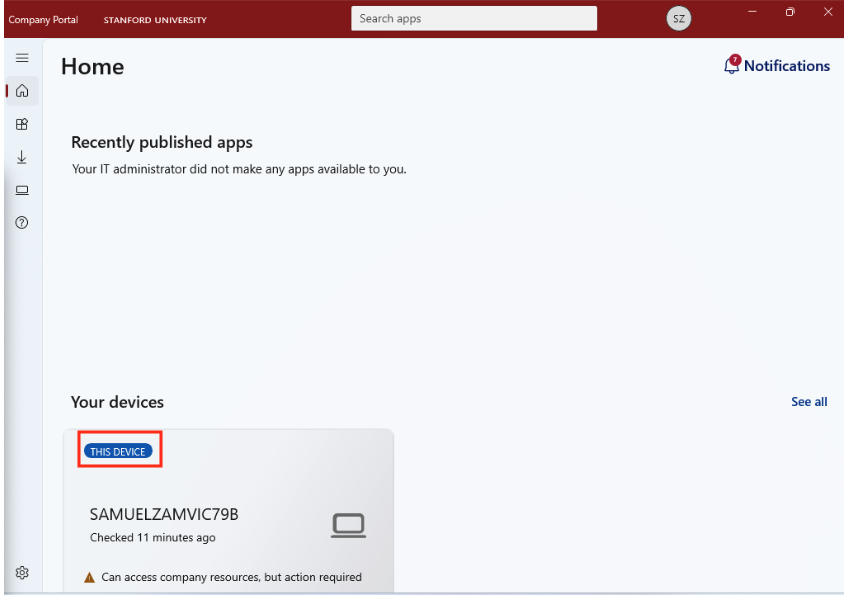Open Settings via the gear icon
This screenshot has height=595, width=847.
[x=21, y=572]
